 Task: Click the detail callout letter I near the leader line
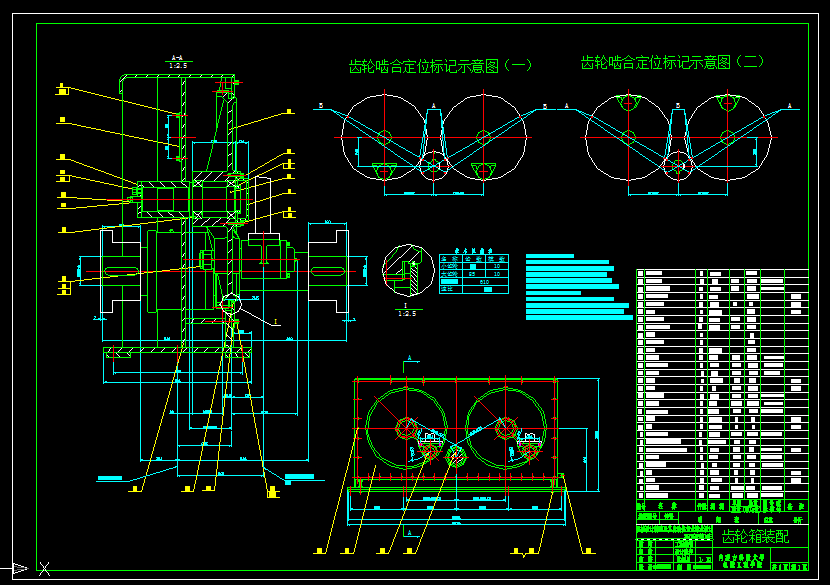pyautogui.click(x=275, y=321)
